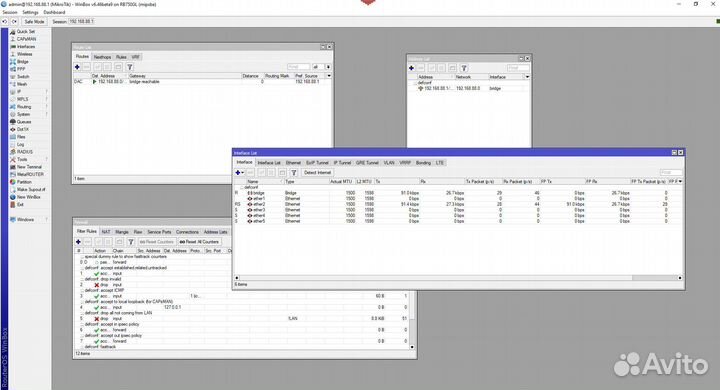Click Reset All Counters in Firewall
The height and width of the screenshot is (390, 720).
click(x=199, y=242)
